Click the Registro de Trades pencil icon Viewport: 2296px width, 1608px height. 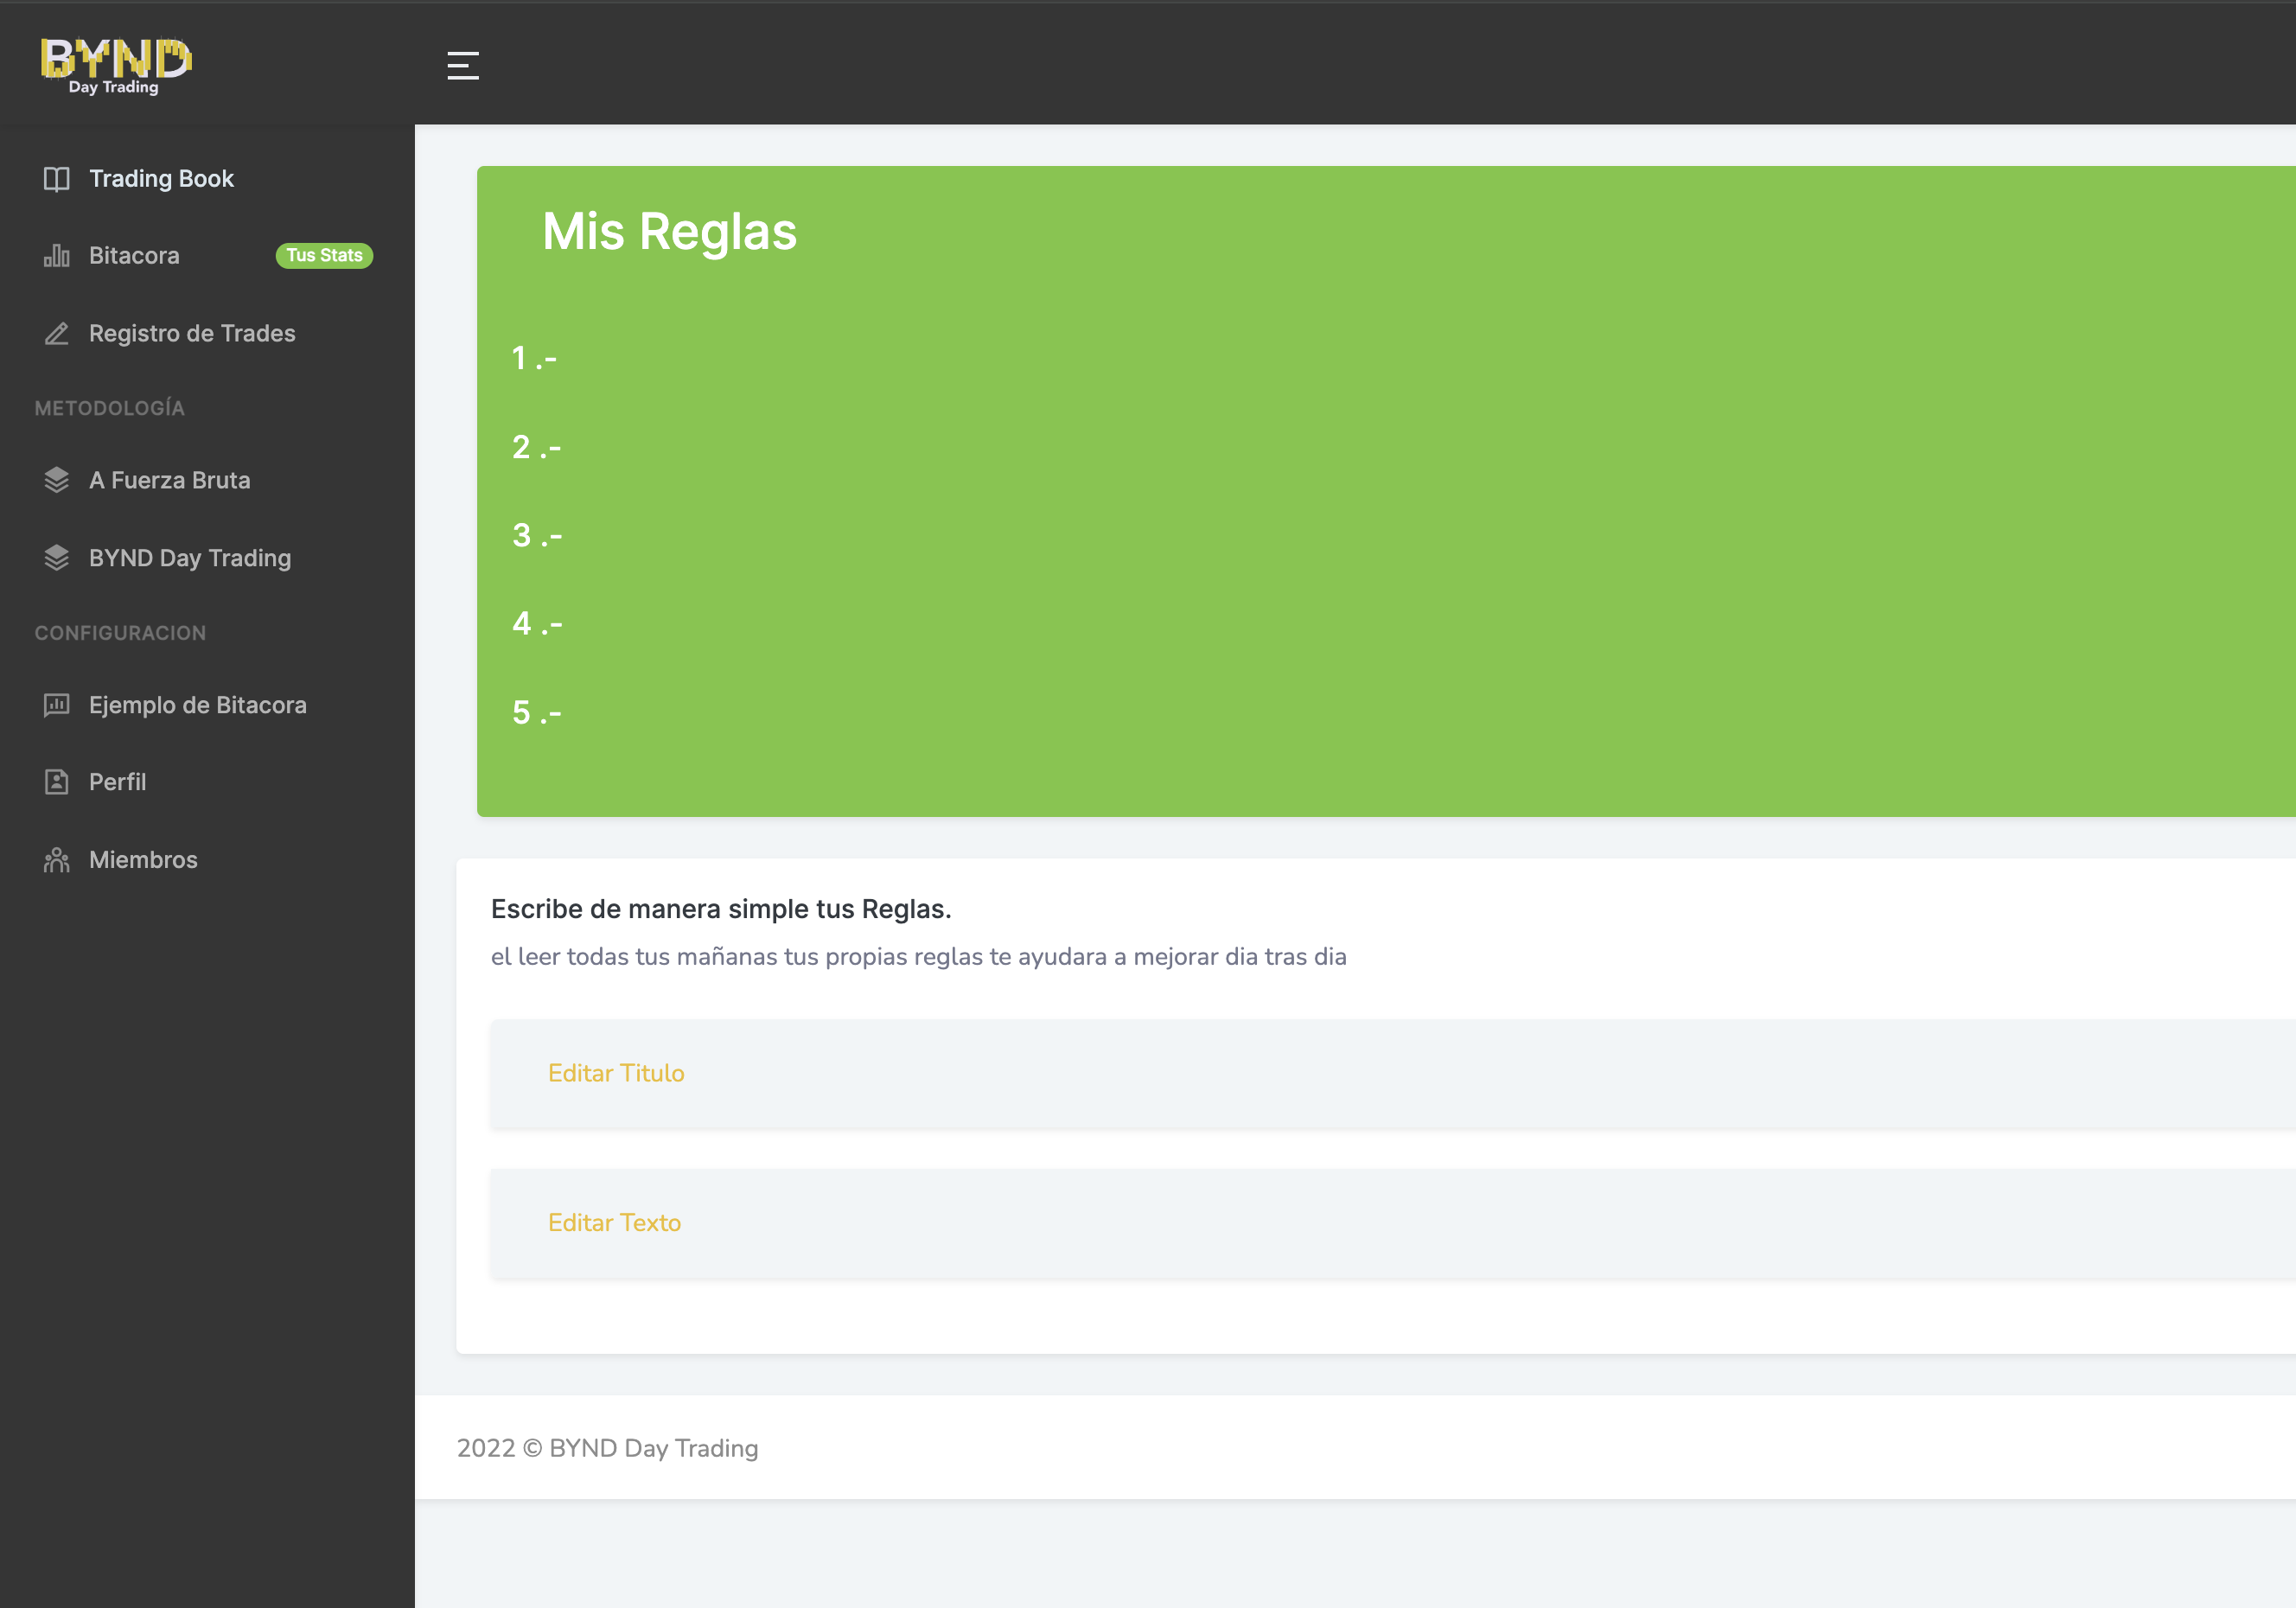click(57, 334)
